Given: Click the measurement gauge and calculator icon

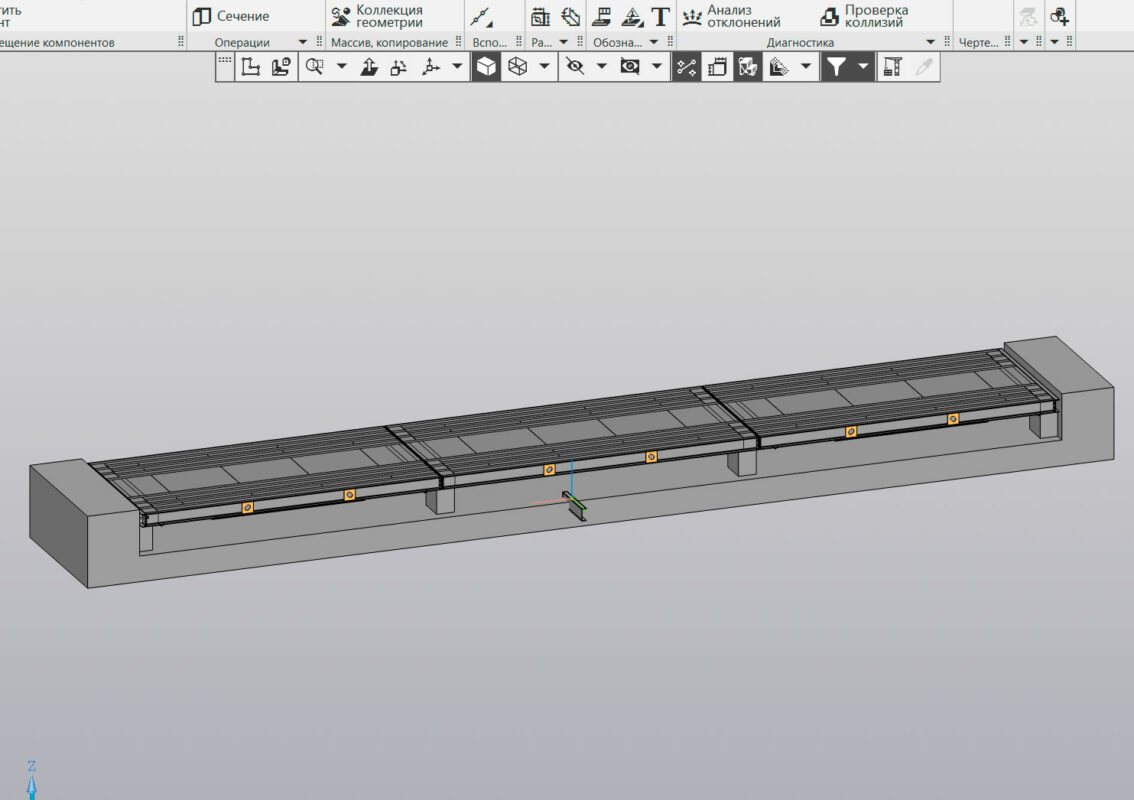Looking at the screenshot, I should pyautogui.click(x=892, y=67).
